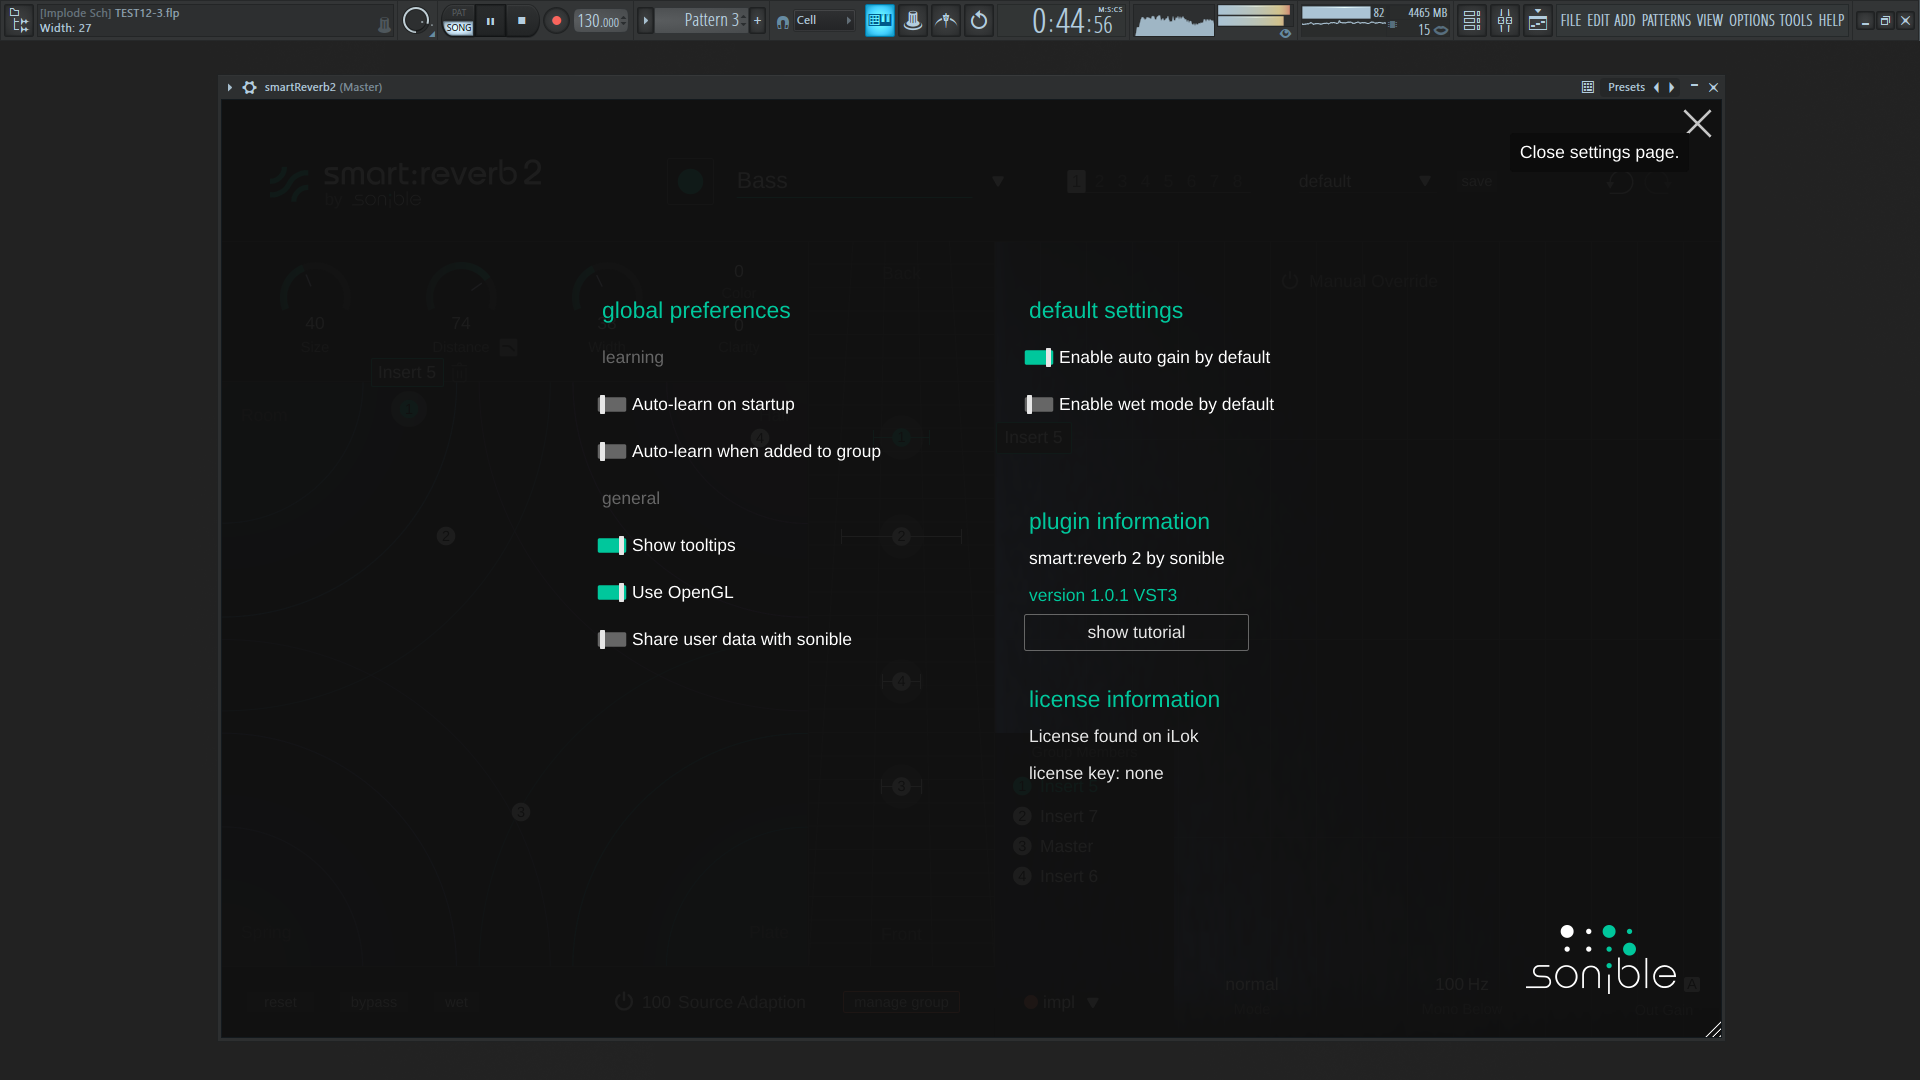Click the hint bar metronome icon
This screenshot has width=1920, height=1080.
coord(384,25)
